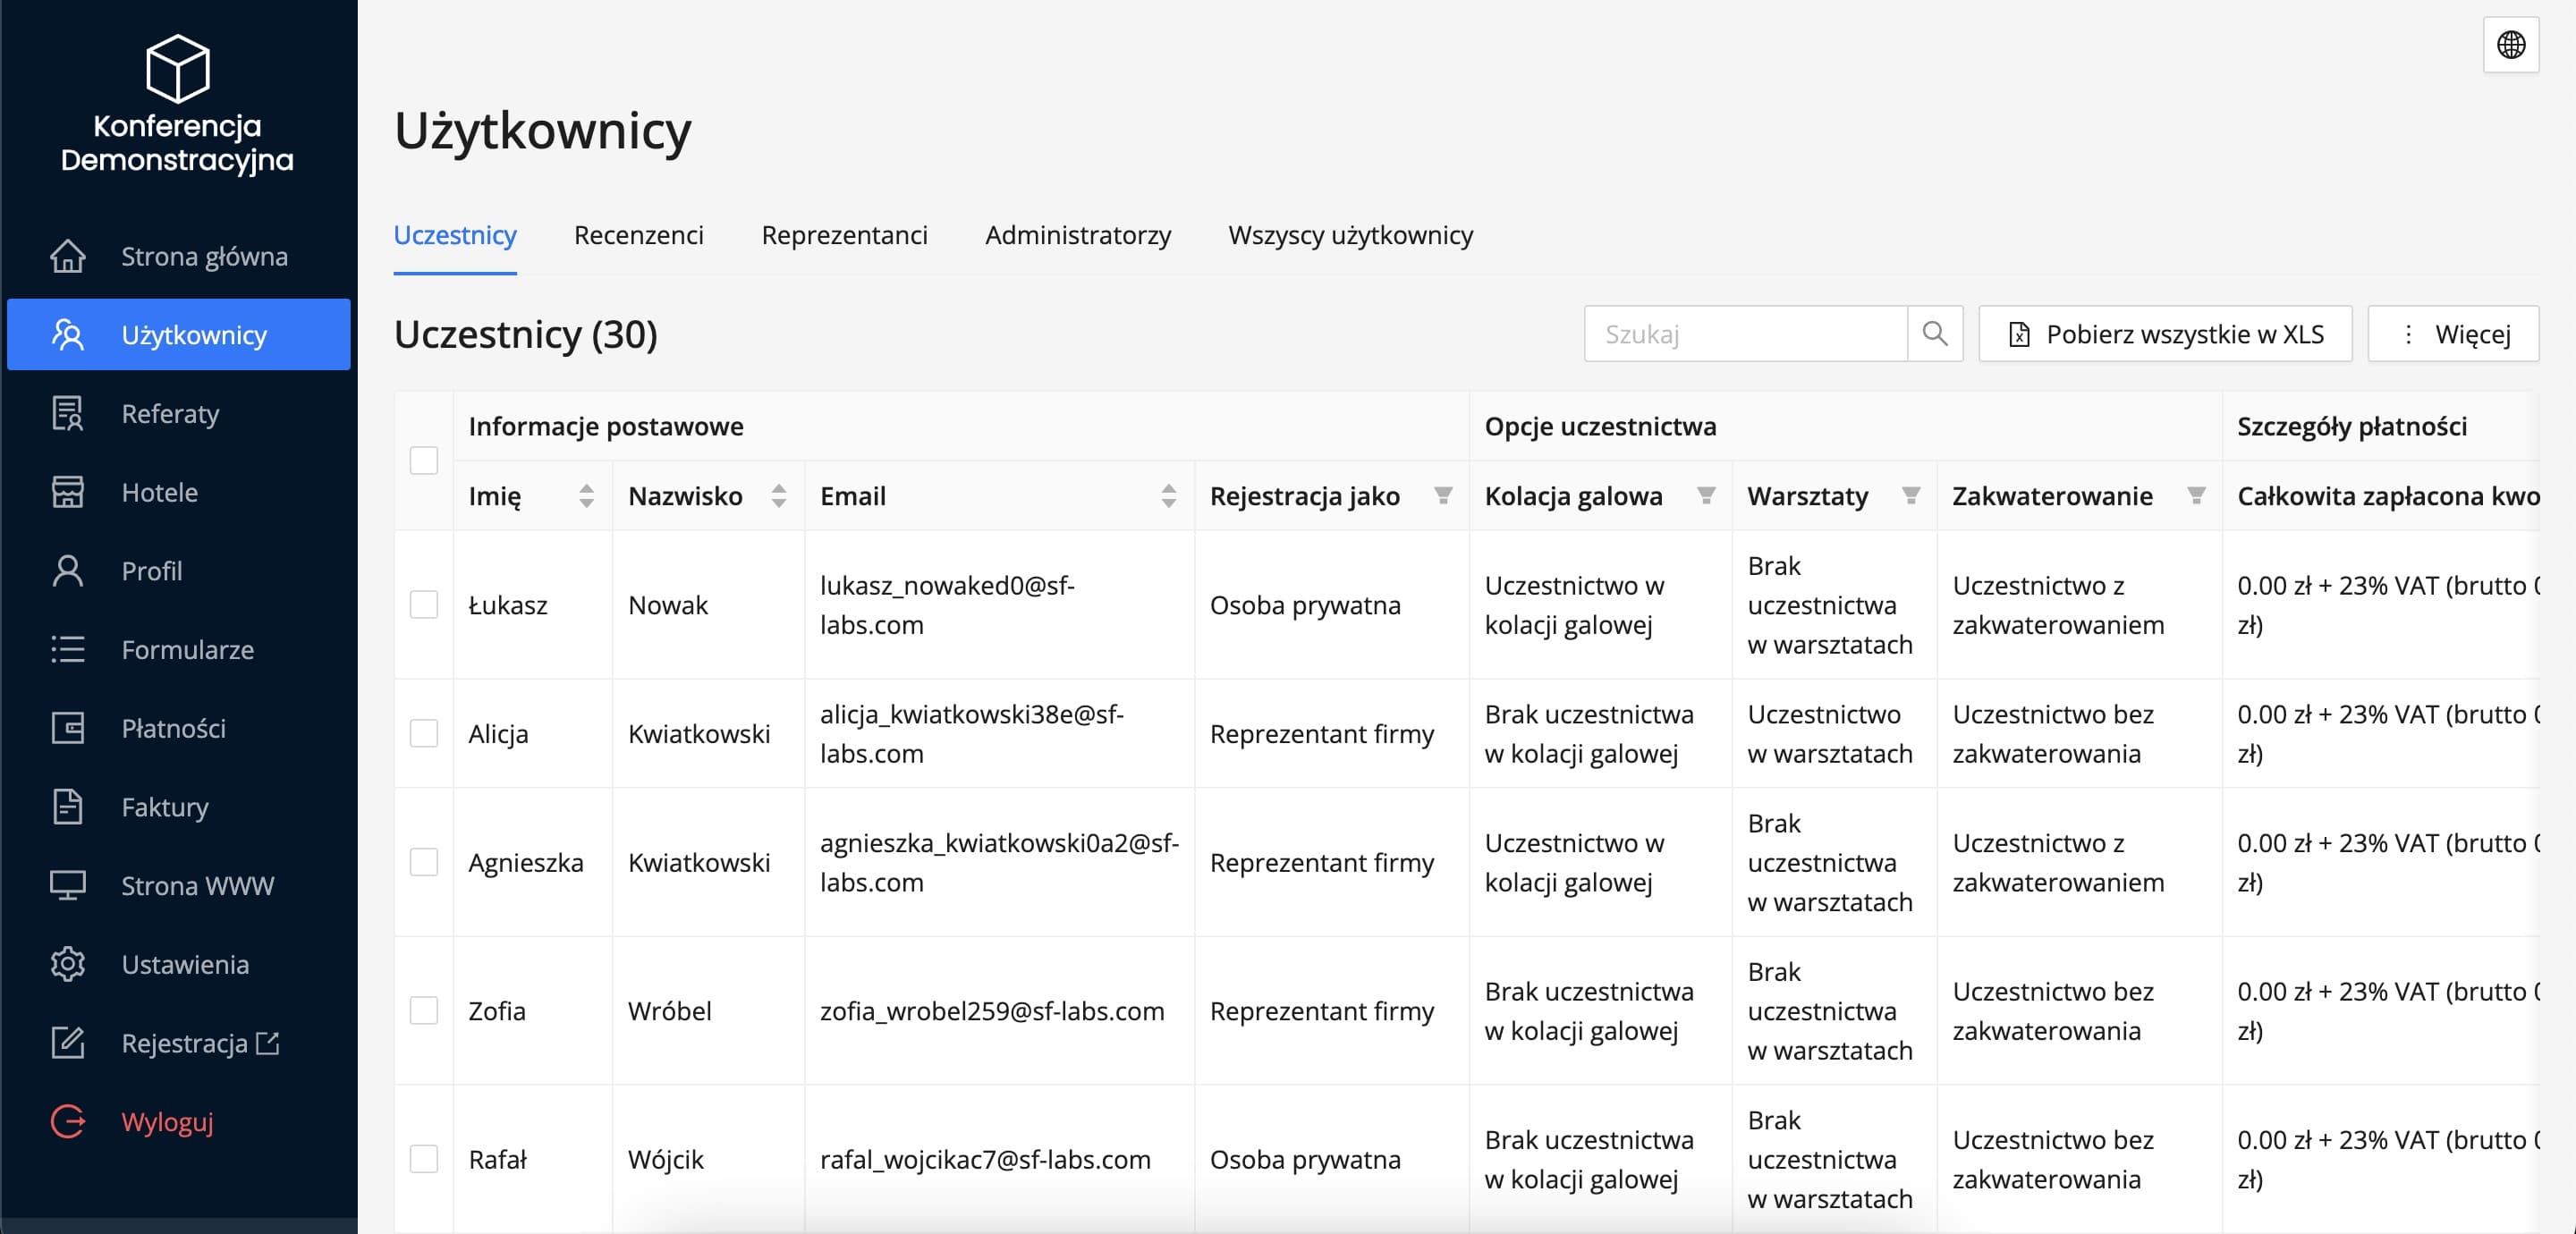The height and width of the screenshot is (1234, 2576).
Task: Open the language globe button
Action: tap(2511, 45)
